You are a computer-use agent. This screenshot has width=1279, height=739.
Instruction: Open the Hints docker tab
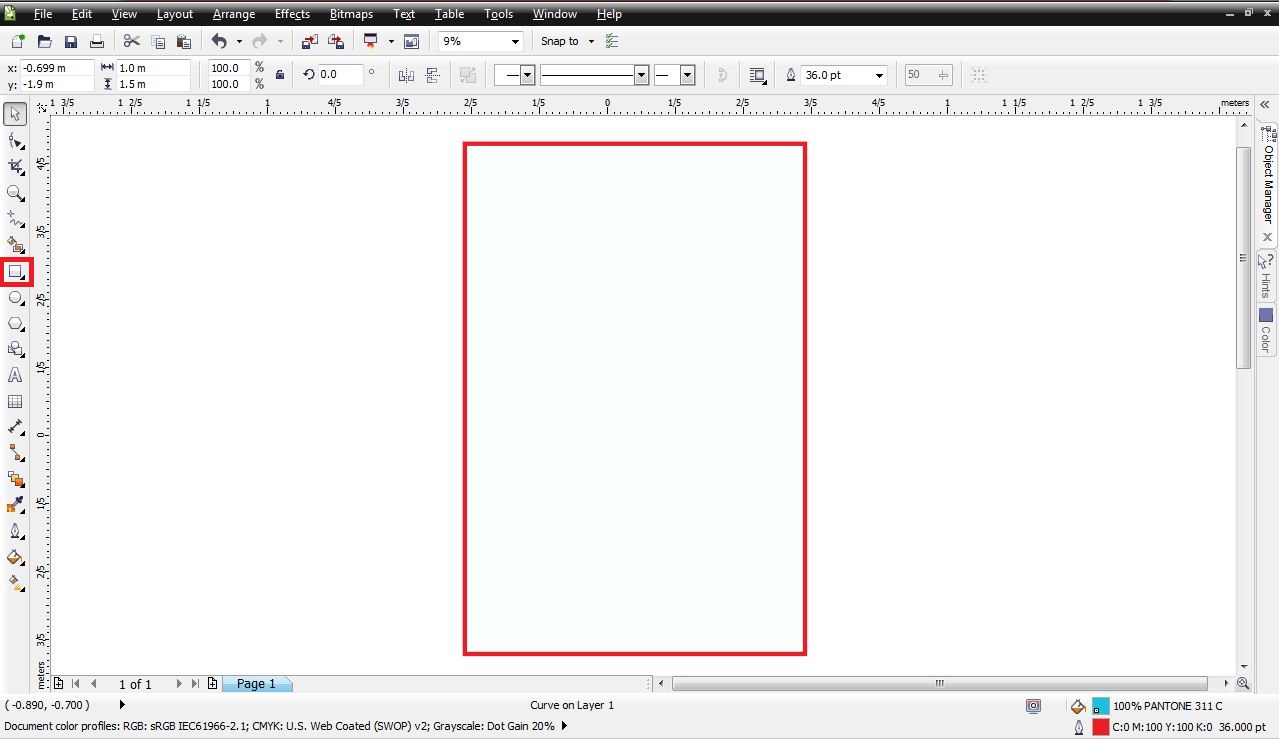click(x=1267, y=275)
